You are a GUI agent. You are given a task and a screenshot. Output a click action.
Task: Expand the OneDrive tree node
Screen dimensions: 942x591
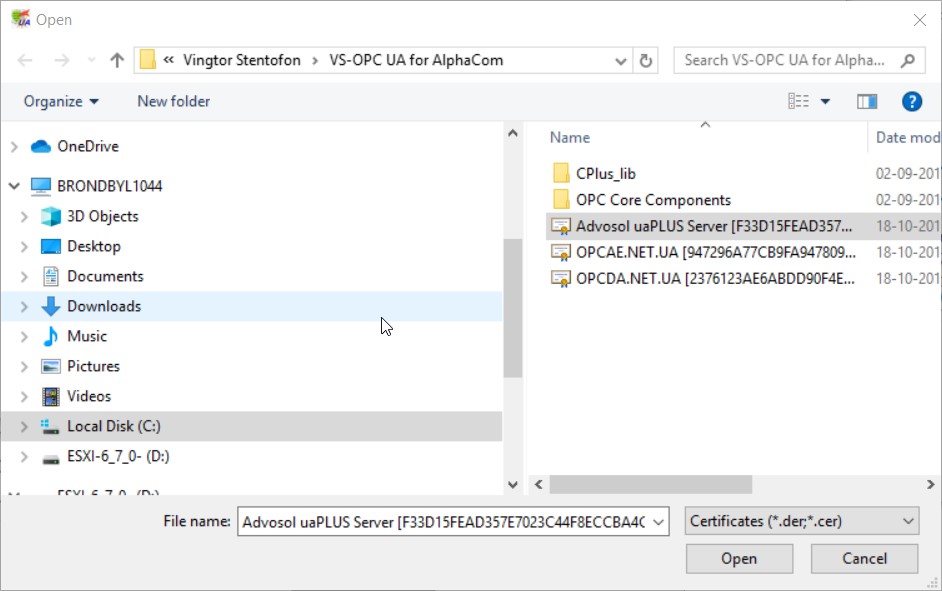[x=14, y=147]
